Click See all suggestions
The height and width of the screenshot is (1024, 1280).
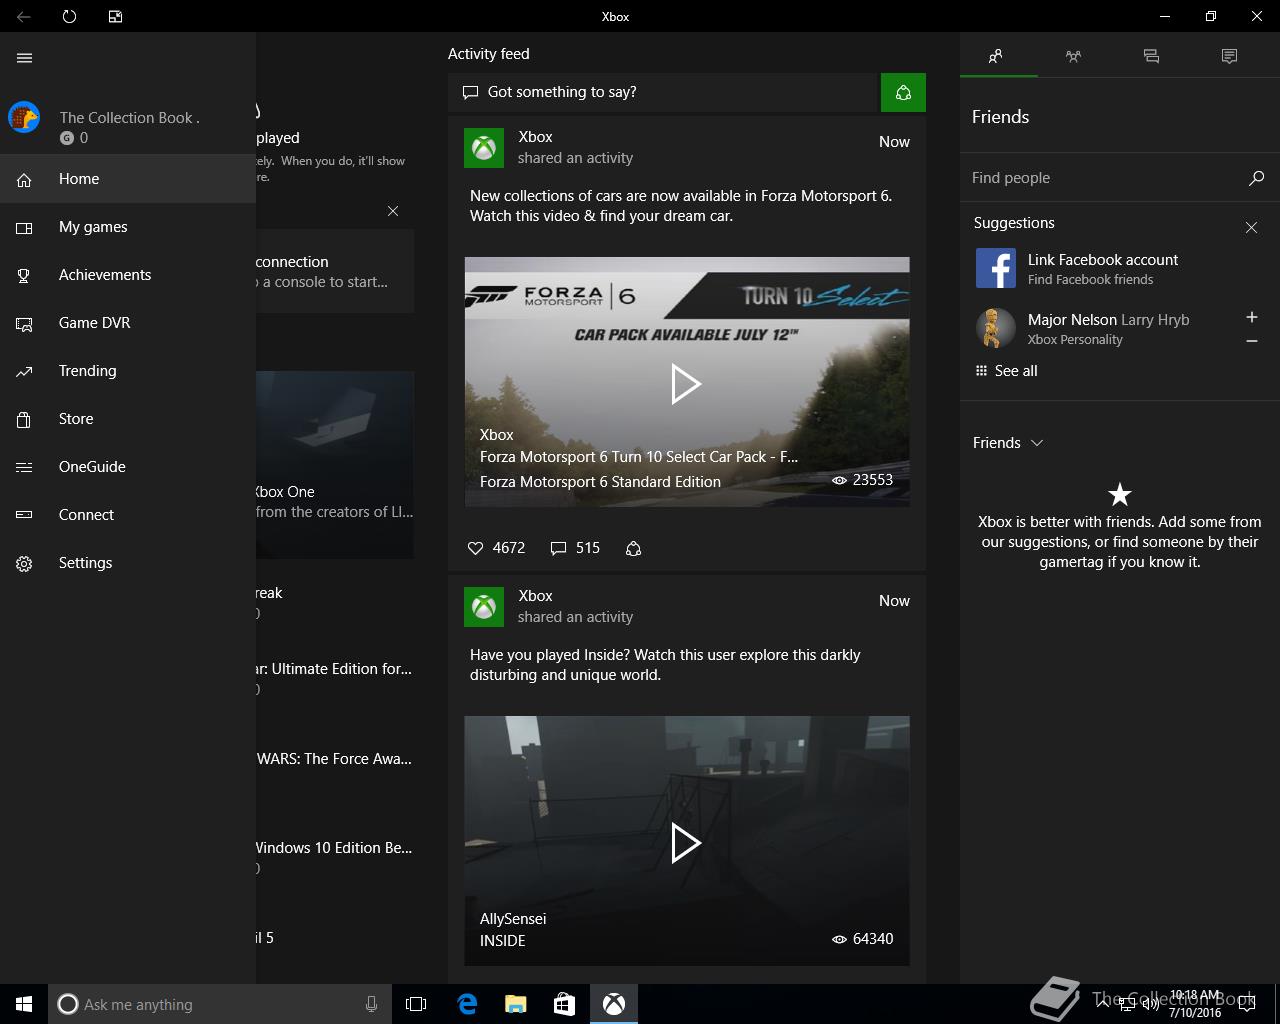pos(1007,371)
